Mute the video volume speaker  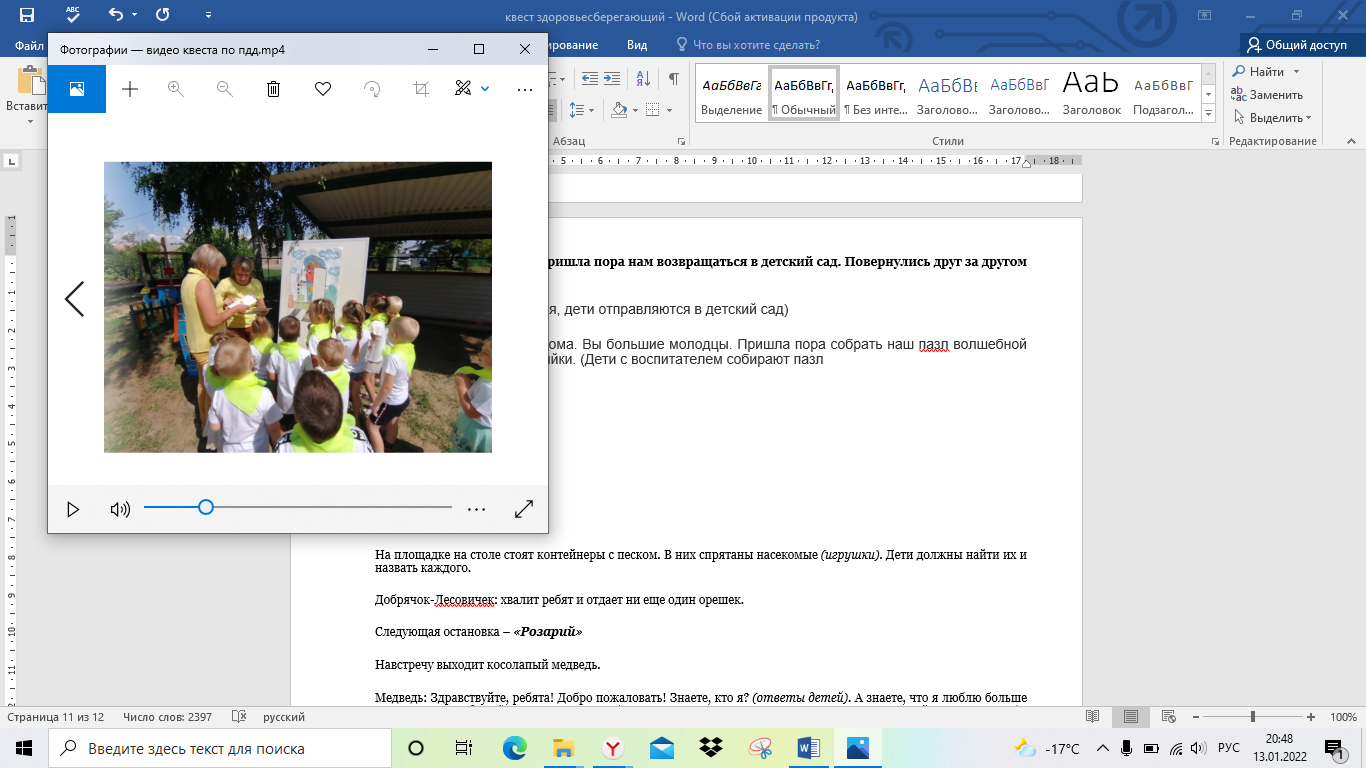pos(120,509)
